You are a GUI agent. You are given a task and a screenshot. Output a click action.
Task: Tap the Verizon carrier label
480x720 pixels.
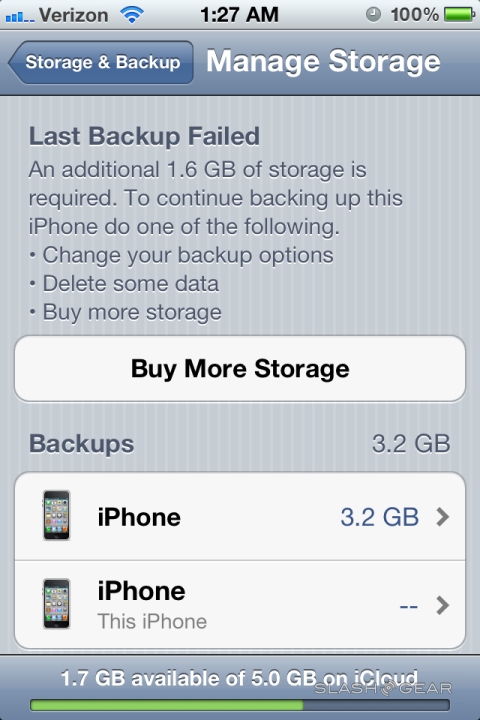pos(74,15)
